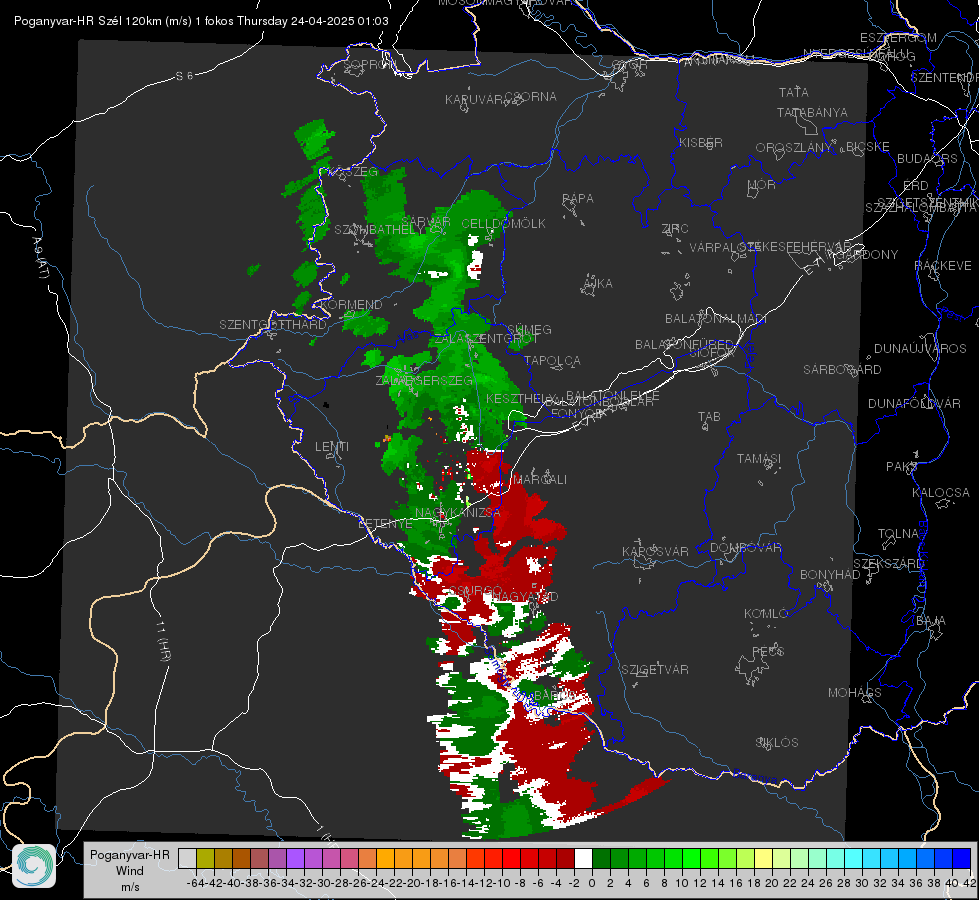Click the RÁCKEVE town label
The image size is (979, 900).
pos(943,266)
